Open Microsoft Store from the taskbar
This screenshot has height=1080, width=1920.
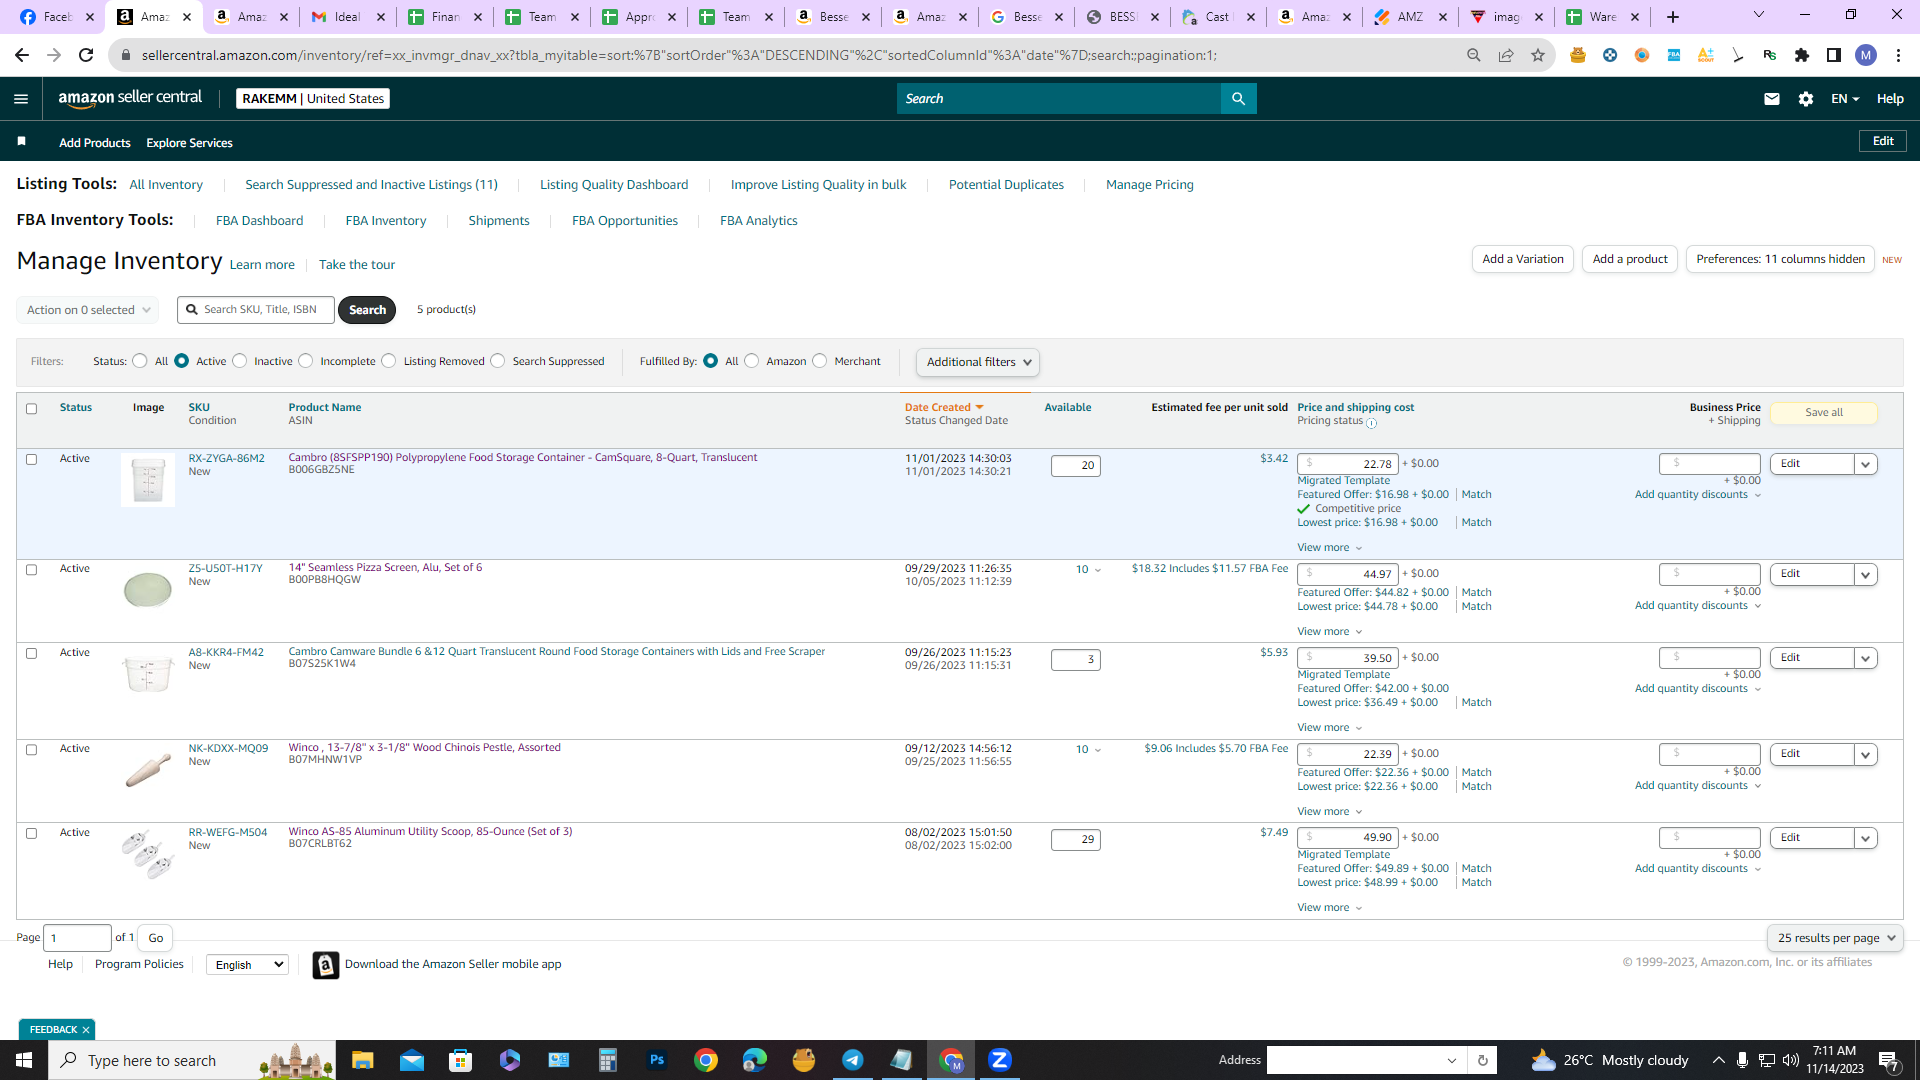click(x=460, y=1060)
